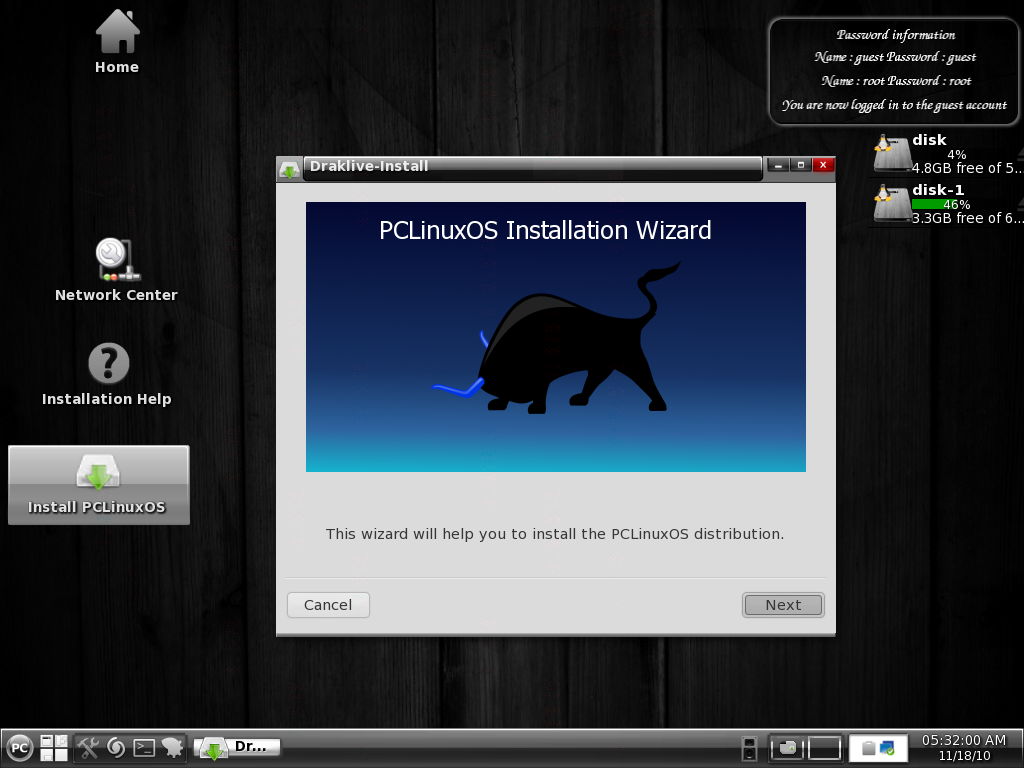Open the disk-1 device in the sidebar
Screen dimensions: 1024x768
(x=890, y=202)
